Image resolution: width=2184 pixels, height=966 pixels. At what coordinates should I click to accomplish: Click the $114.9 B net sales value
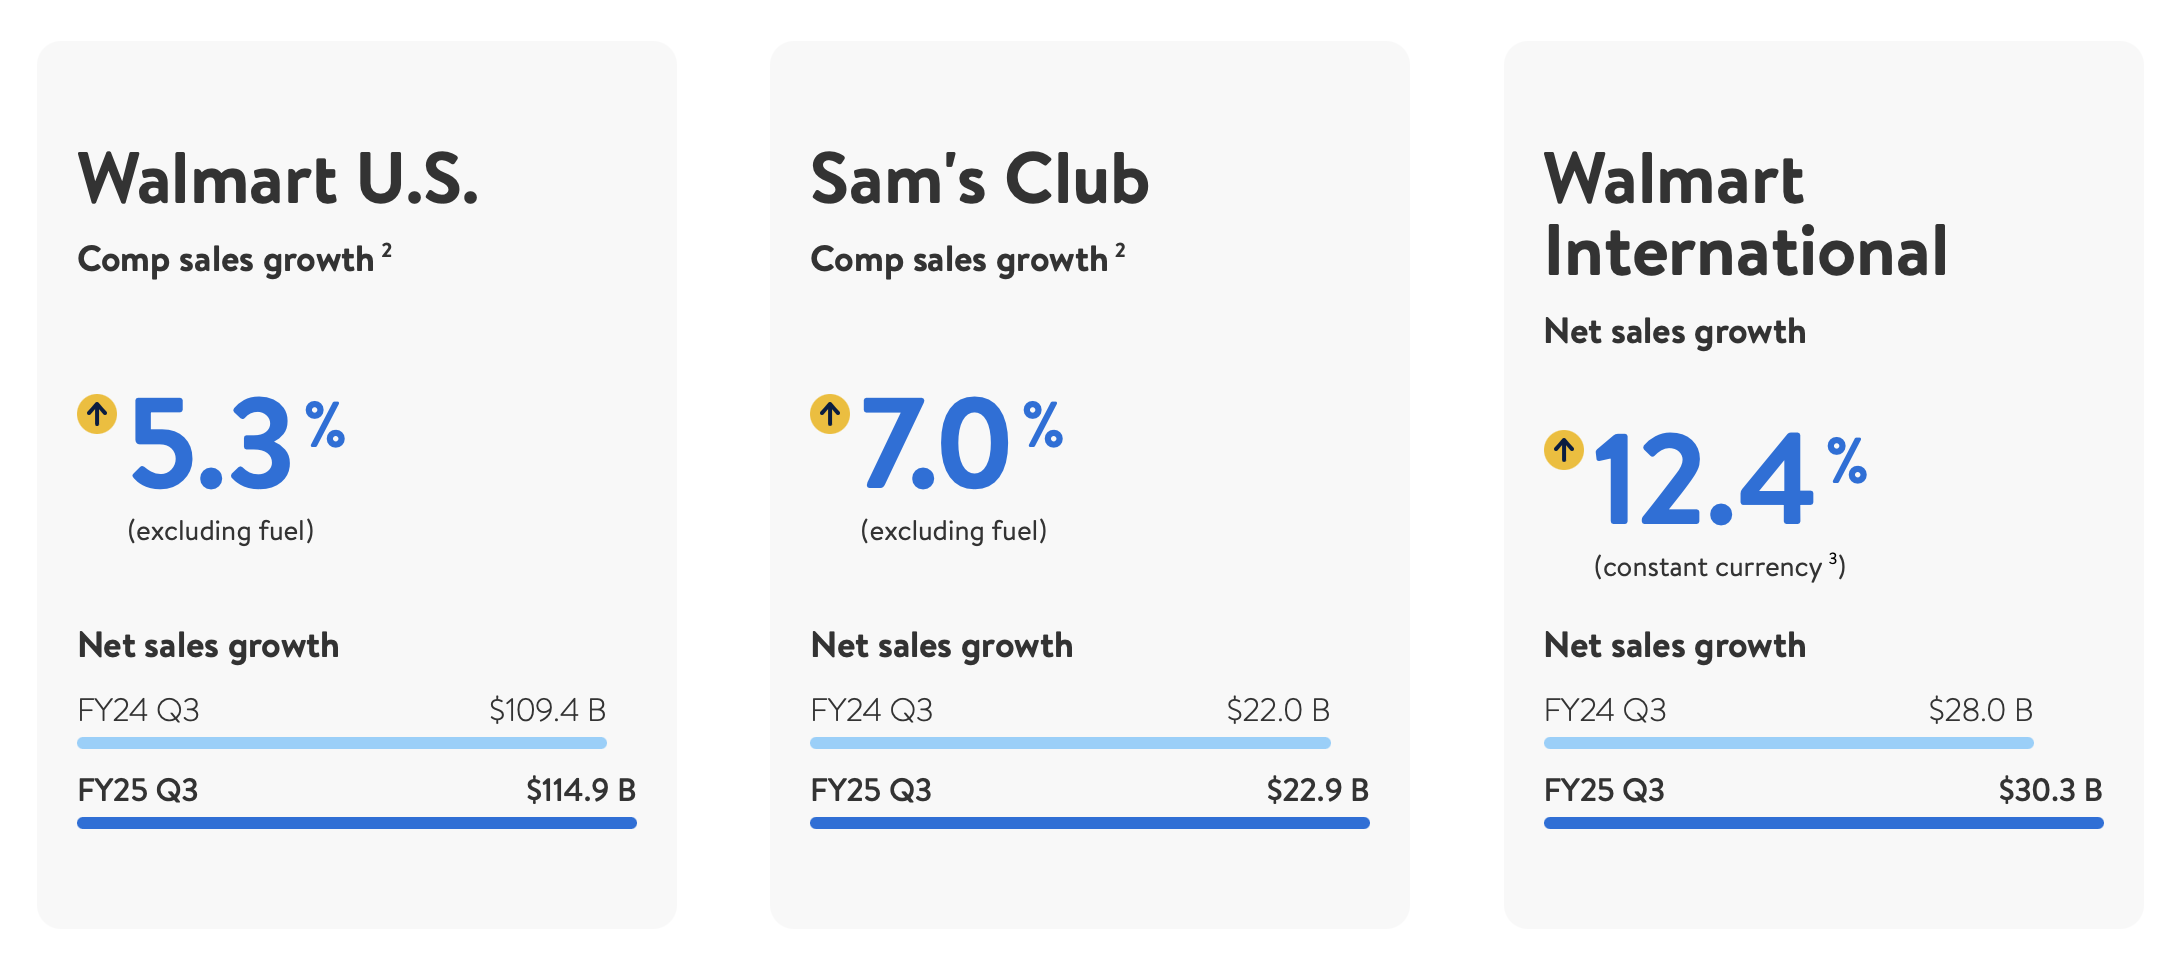[x=581, y=790]
